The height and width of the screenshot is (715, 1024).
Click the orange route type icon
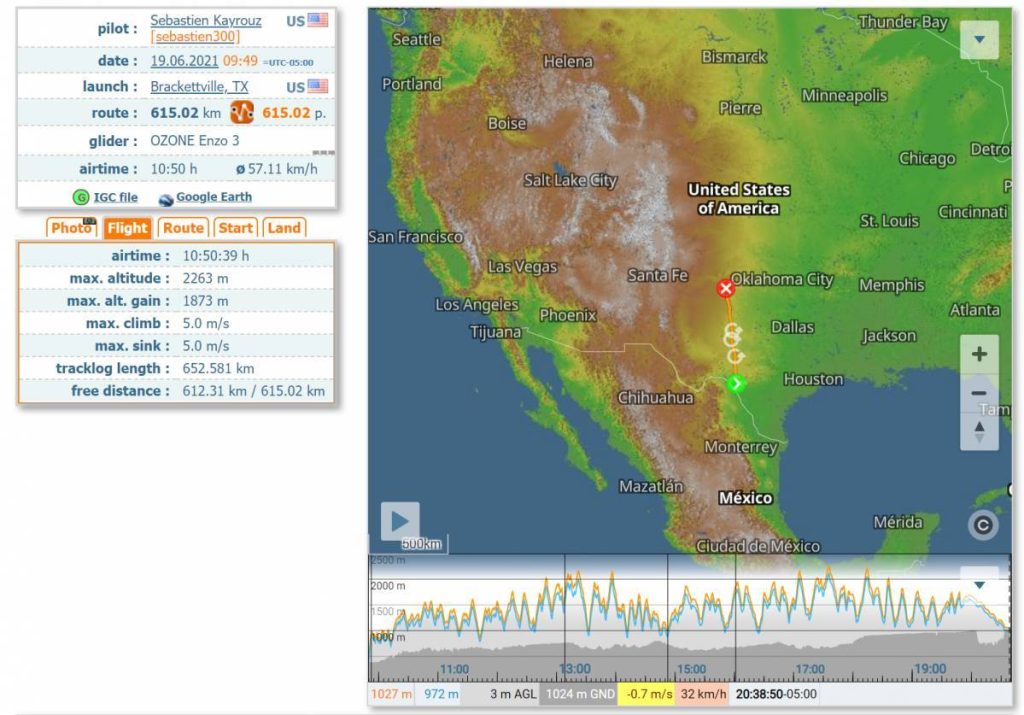coord(242,113)
